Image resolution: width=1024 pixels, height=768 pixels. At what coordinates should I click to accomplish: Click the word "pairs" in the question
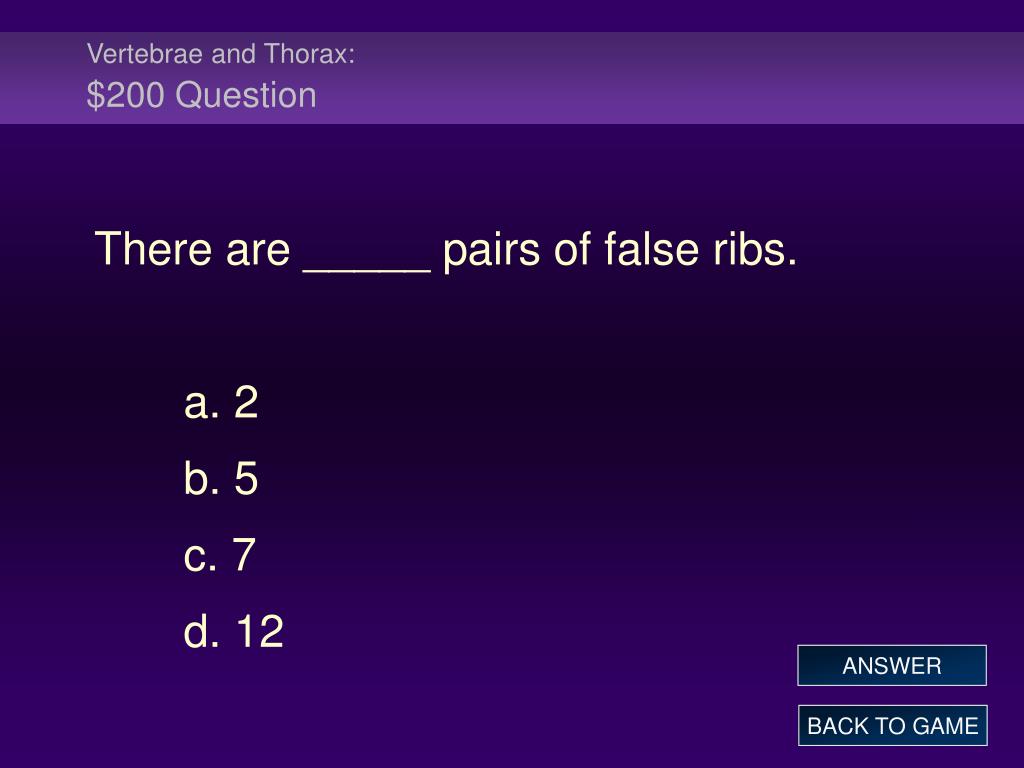coord(491,251)
